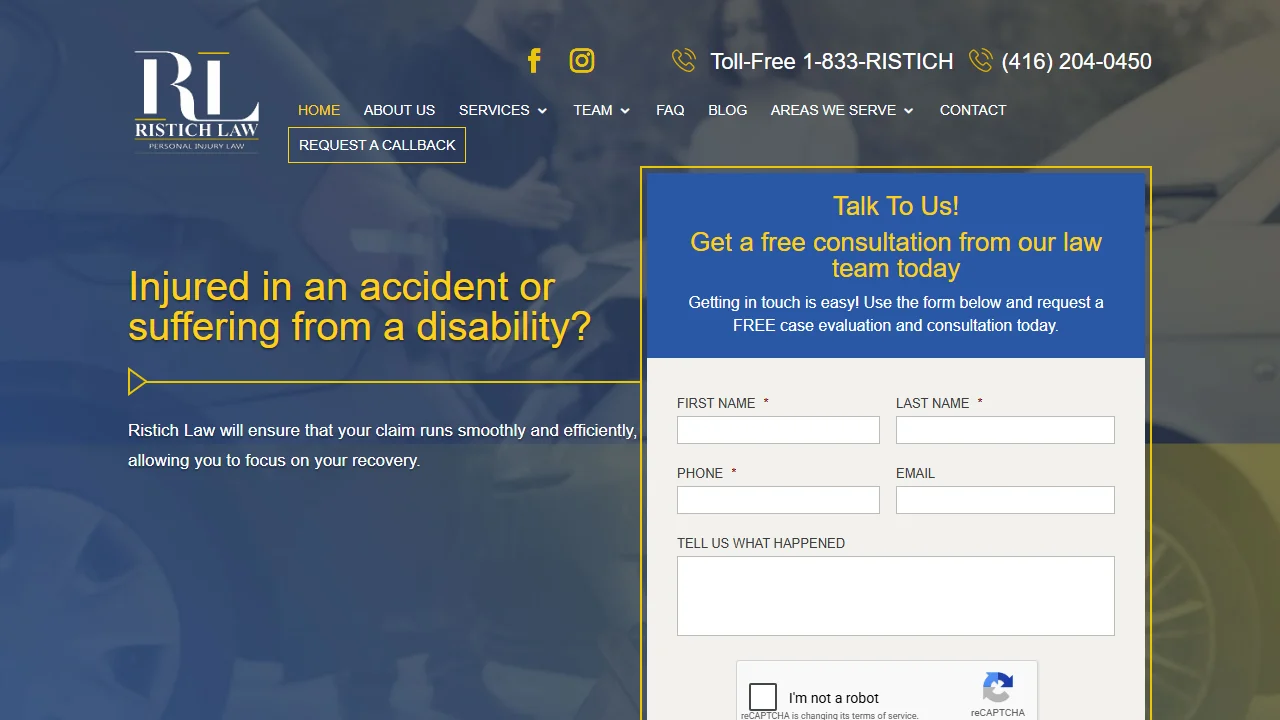Open the Blog page

[x=728, y=110]
